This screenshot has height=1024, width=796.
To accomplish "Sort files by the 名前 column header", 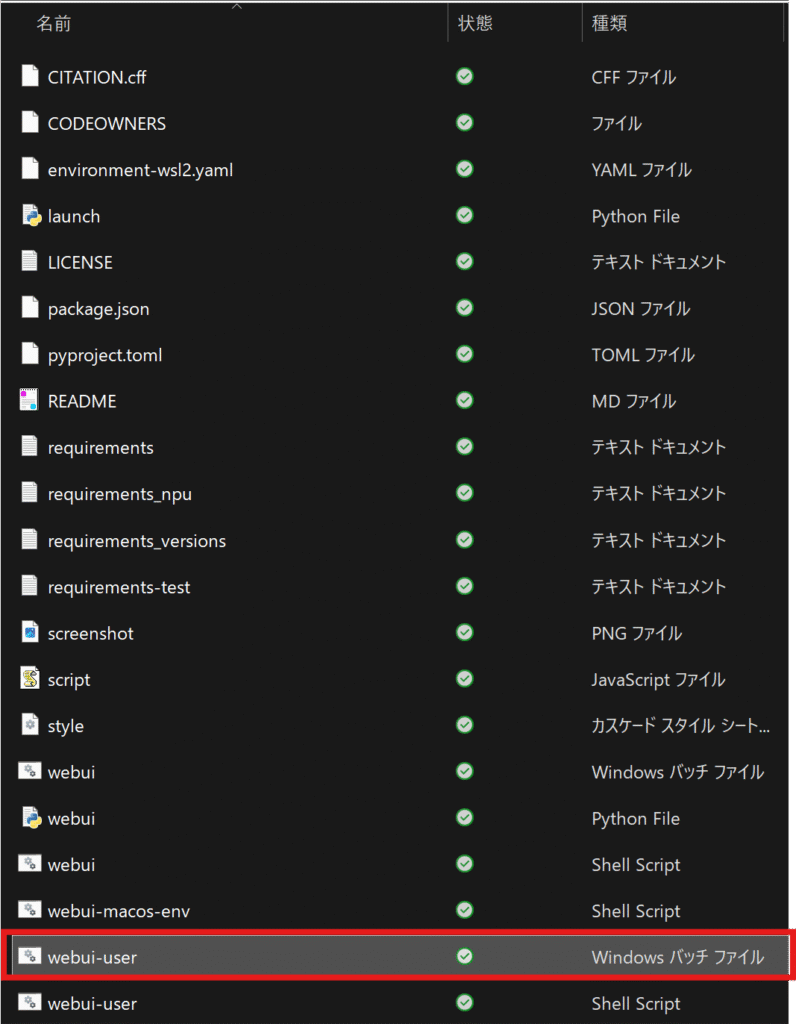I will point(54,24).
